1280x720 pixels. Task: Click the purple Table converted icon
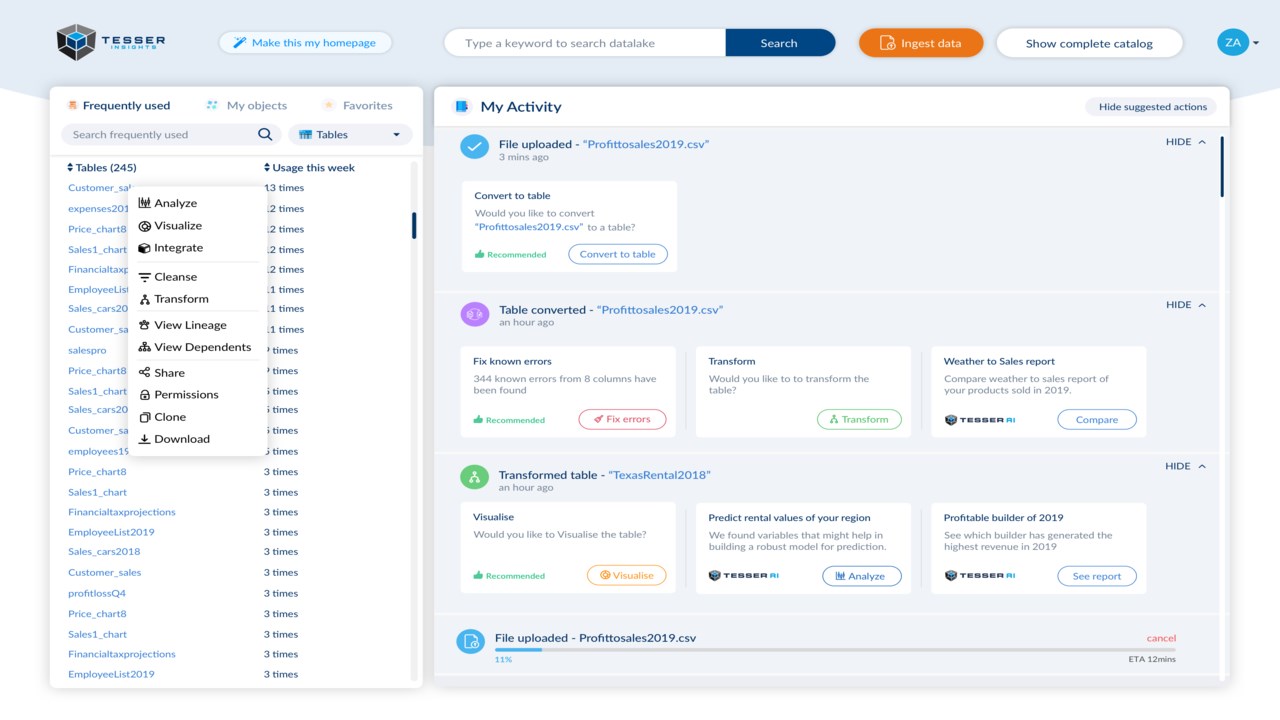click(474, 314)
